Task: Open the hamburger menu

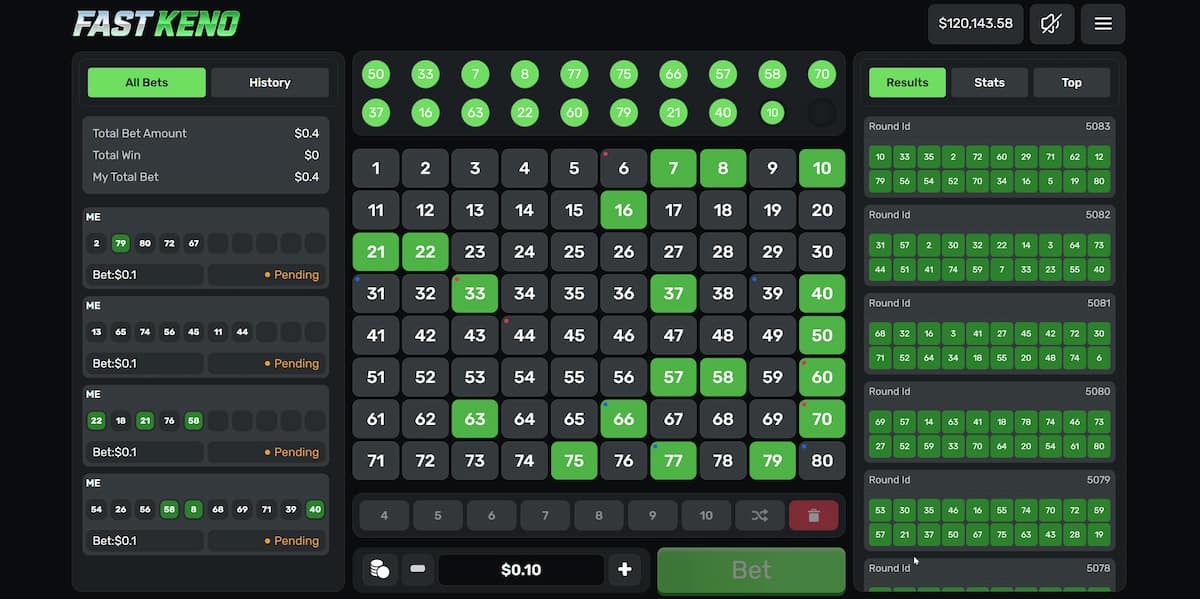Action: tap(1103, 24)
